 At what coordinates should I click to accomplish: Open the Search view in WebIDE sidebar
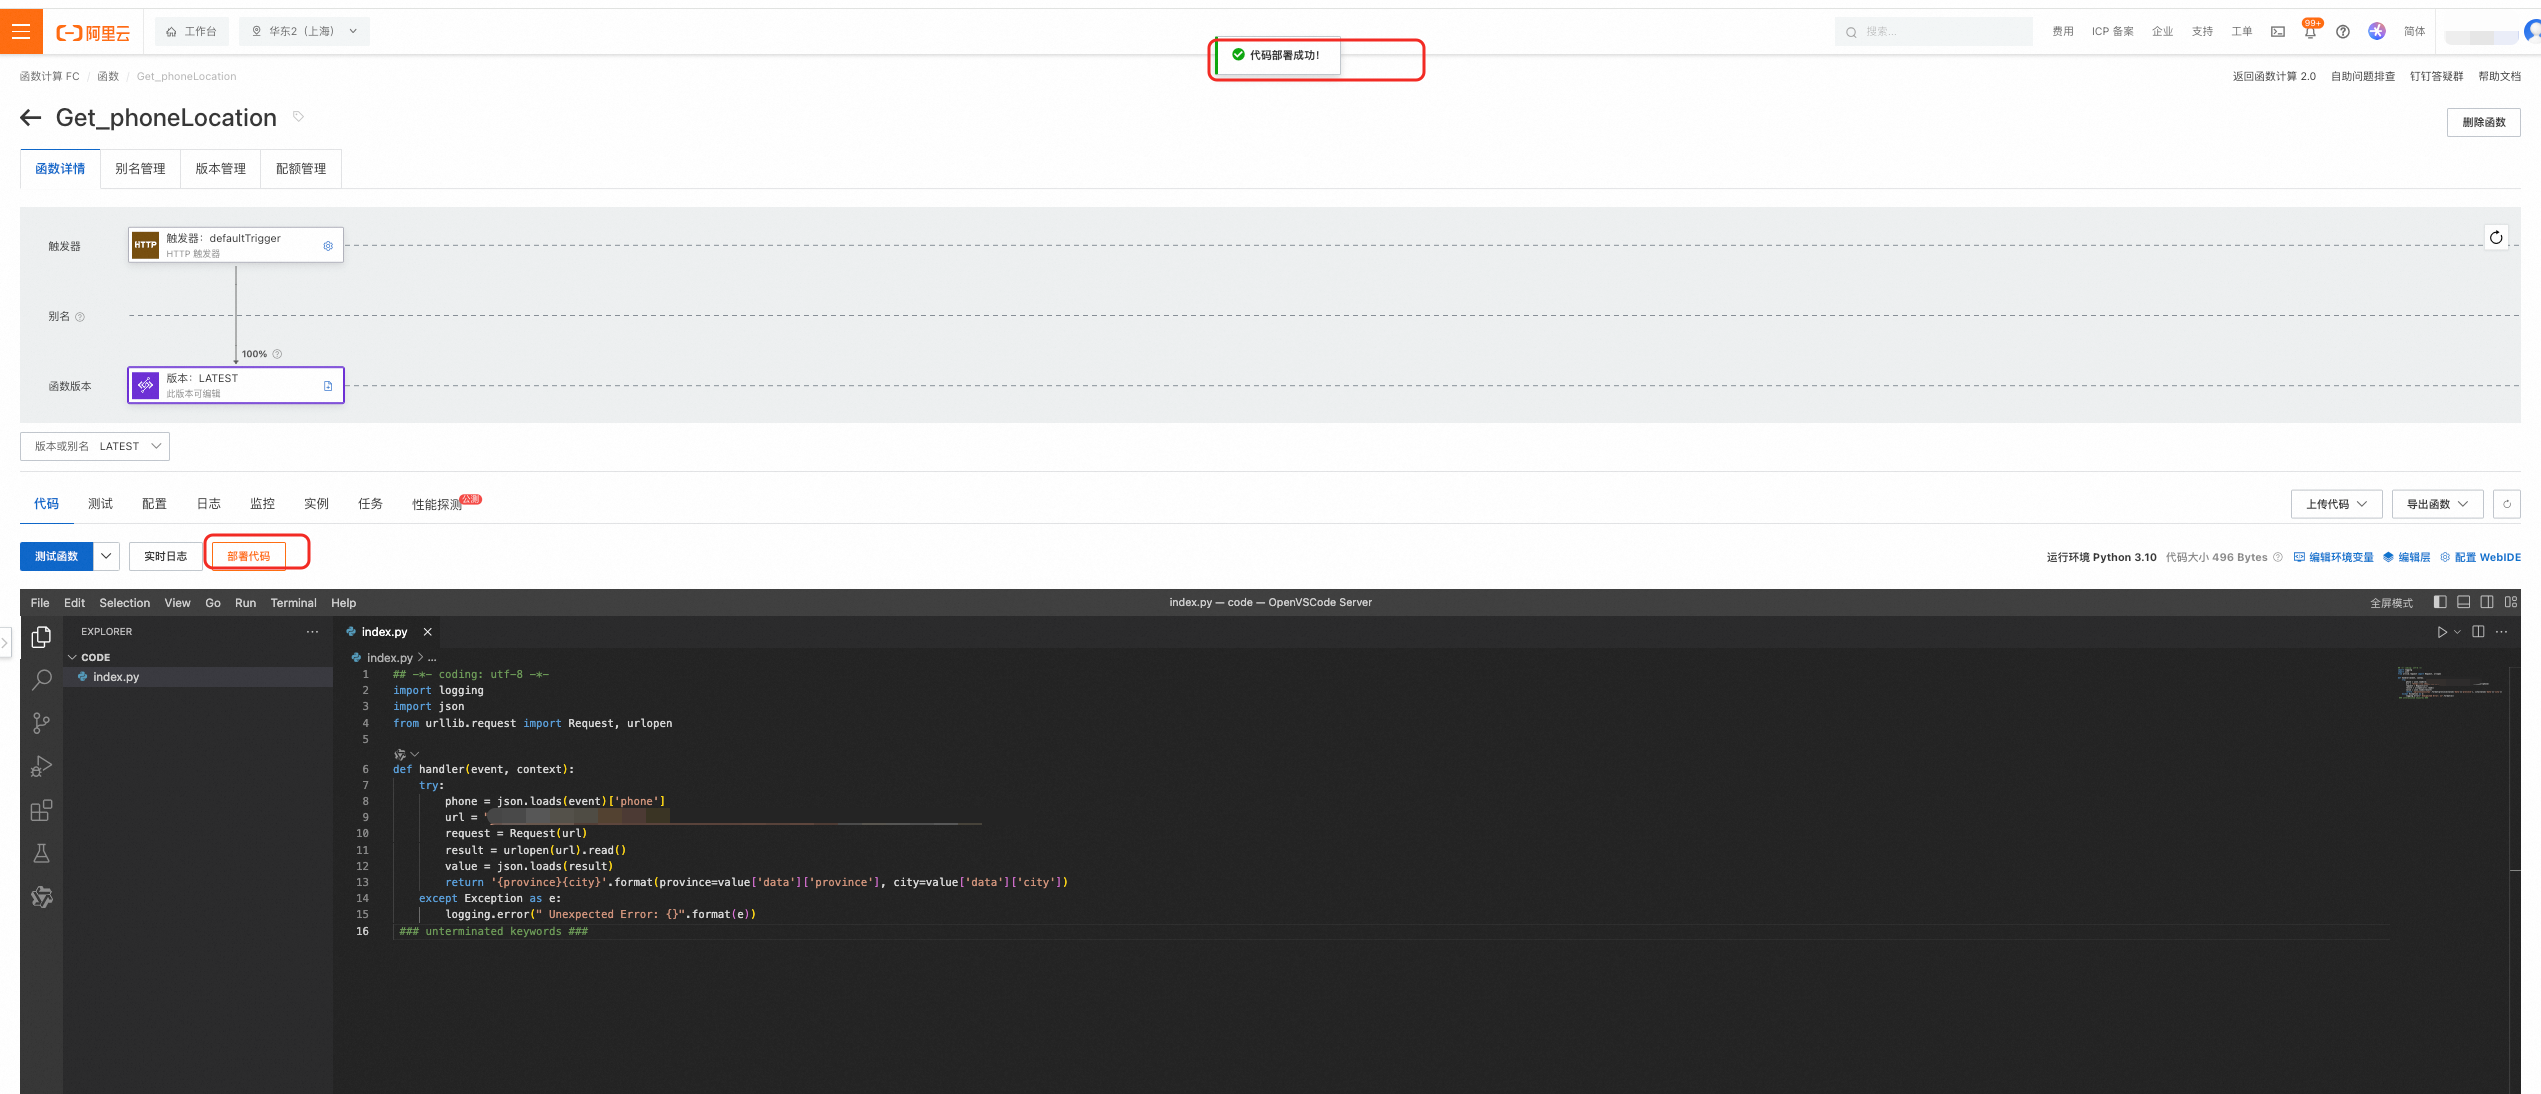[x=41, y=680]
